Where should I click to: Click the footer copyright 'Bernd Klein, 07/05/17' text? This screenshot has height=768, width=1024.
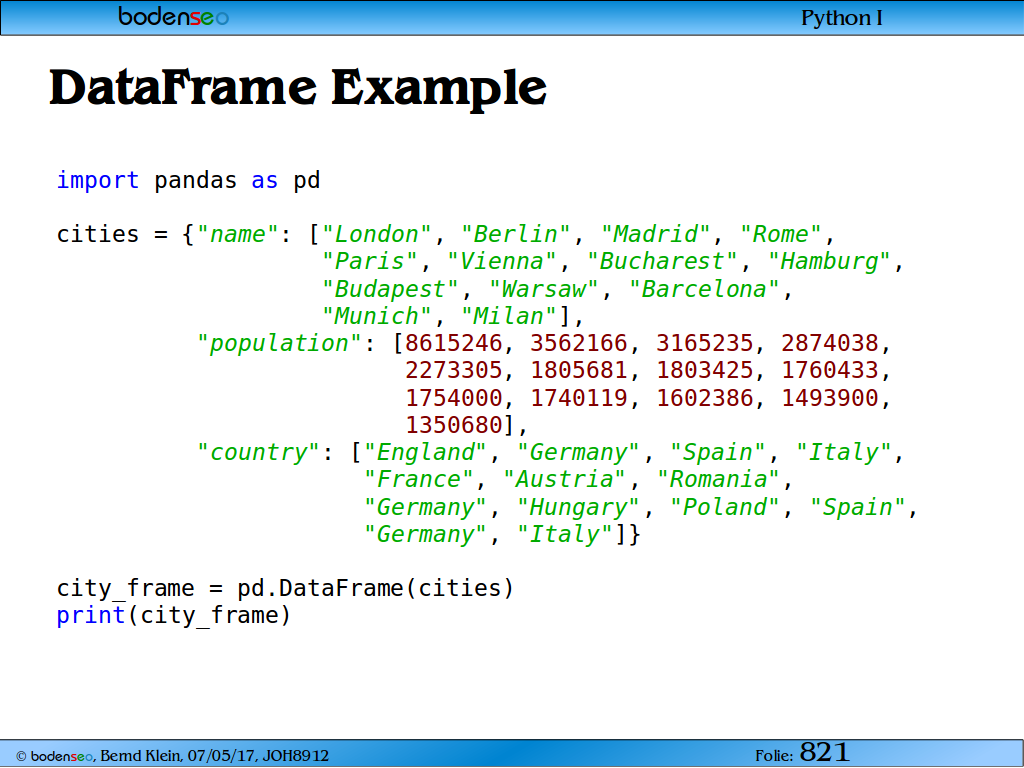(180, 756)
